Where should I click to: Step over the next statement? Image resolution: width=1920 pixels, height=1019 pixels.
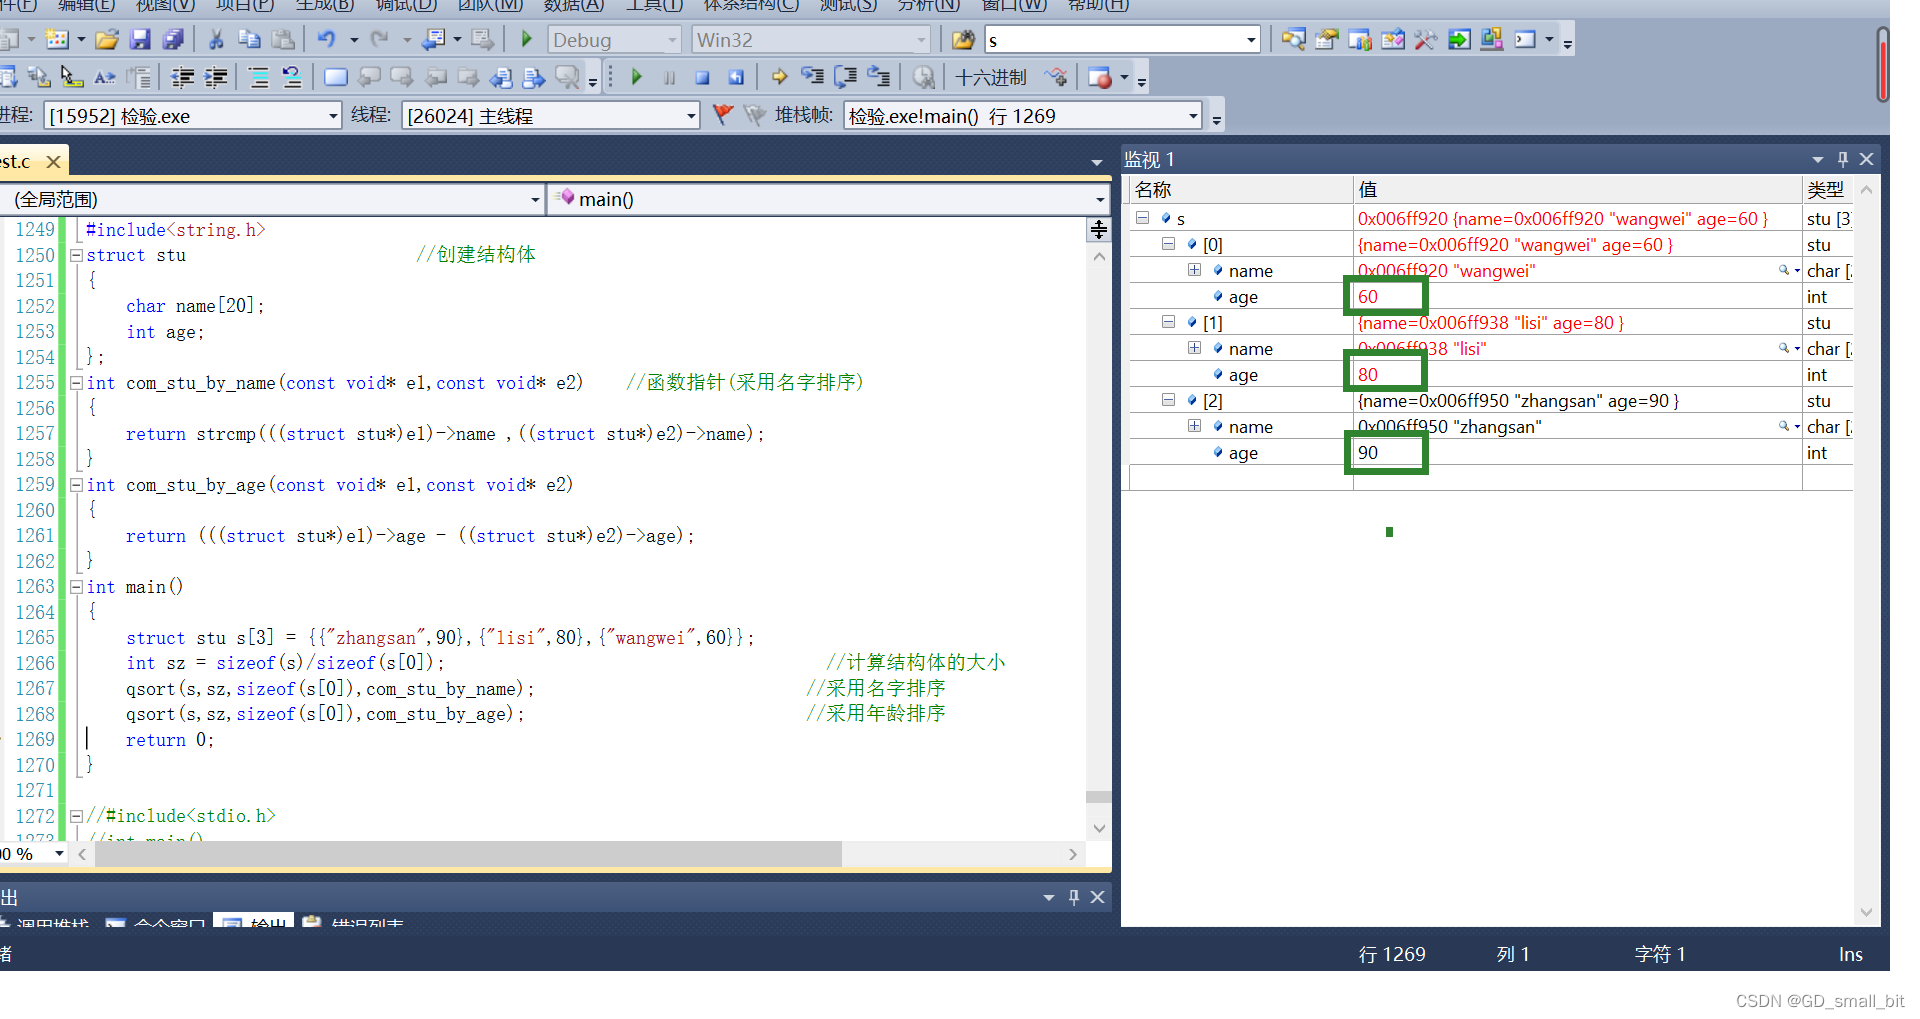(846, 77)
